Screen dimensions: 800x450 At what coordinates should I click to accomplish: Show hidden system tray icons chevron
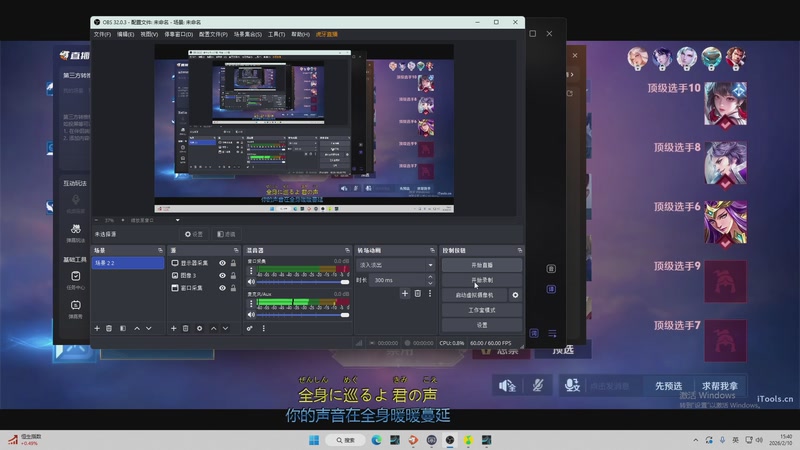(x=695, y=440)
